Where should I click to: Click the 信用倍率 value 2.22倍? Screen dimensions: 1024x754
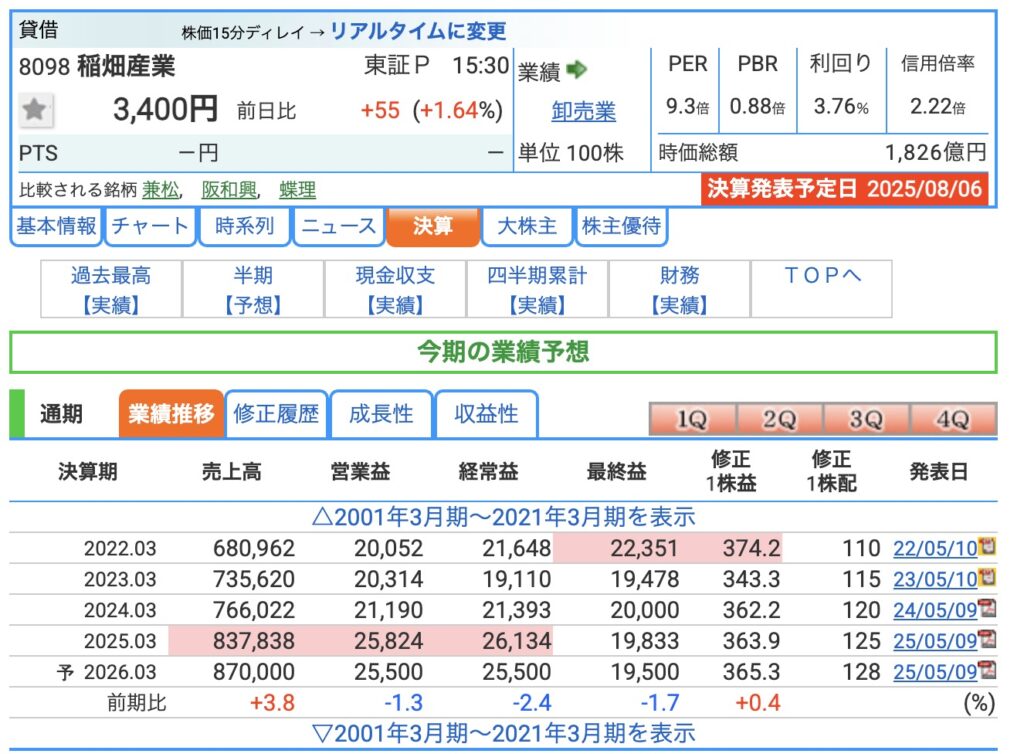pos(938,106)
